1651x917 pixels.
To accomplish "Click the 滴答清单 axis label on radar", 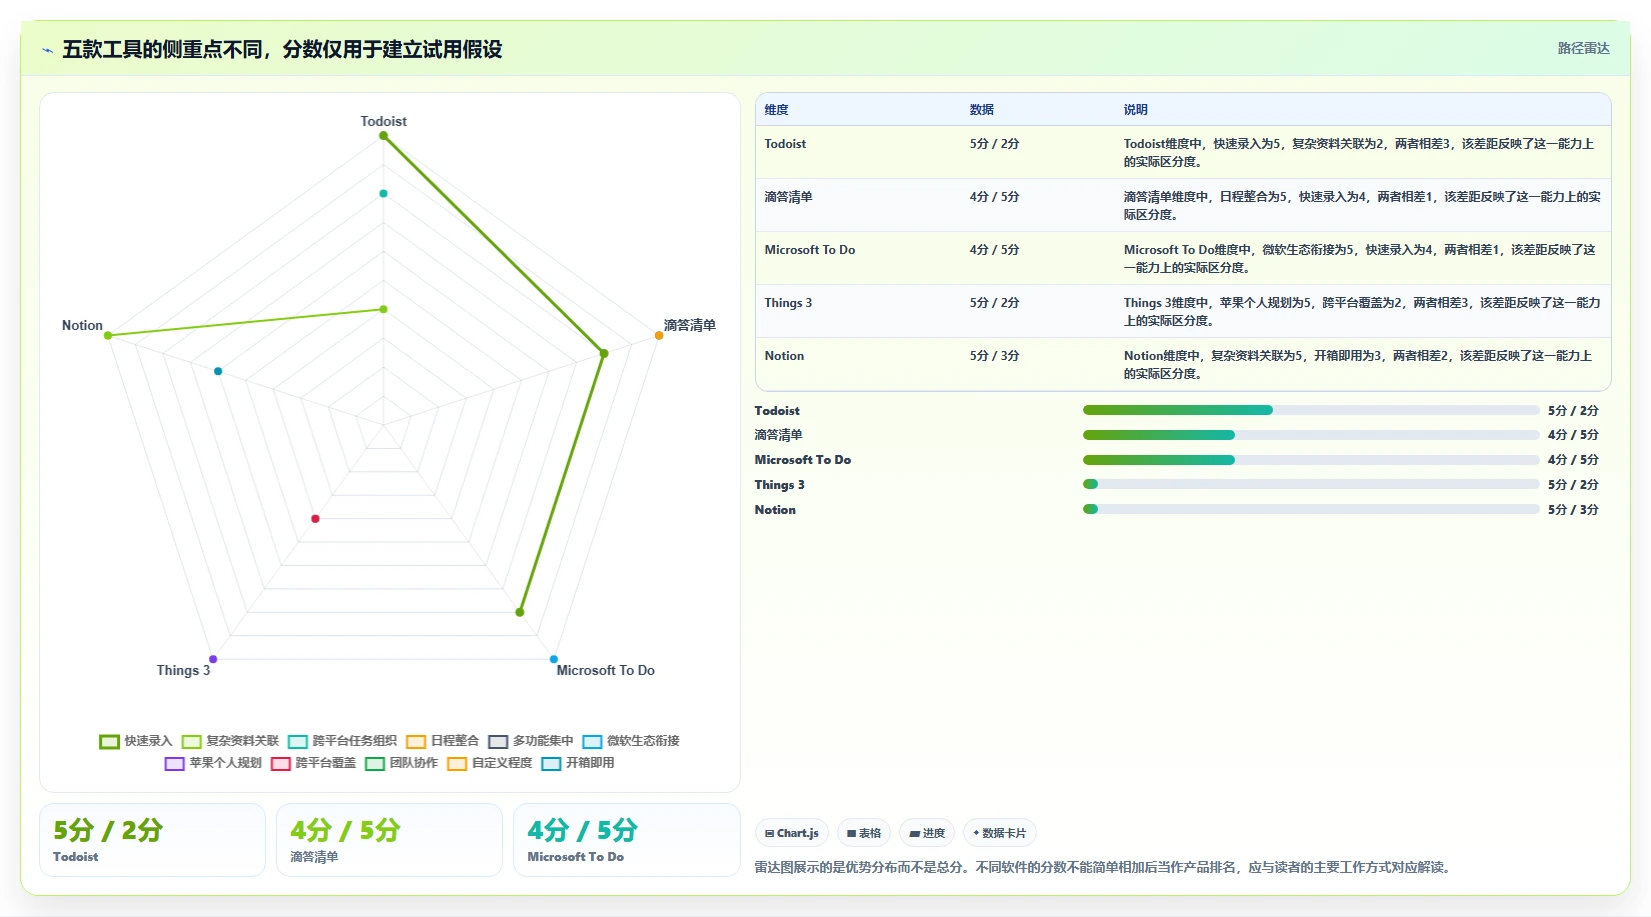I will pos(690,325).
